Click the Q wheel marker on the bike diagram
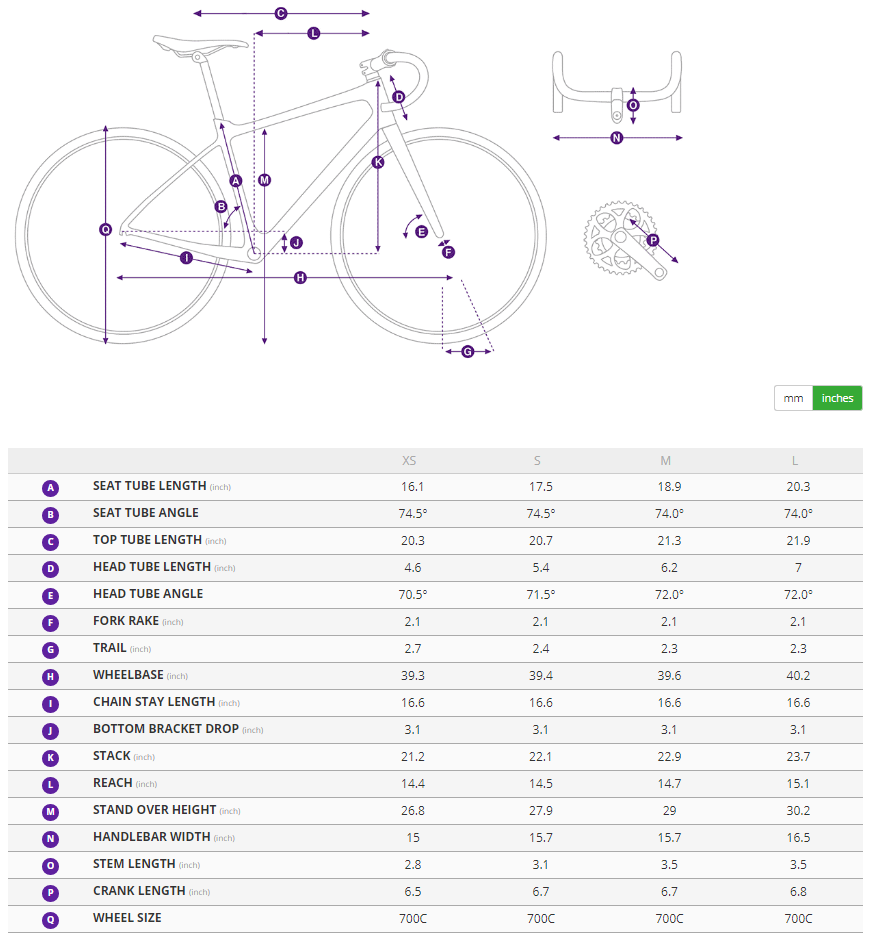 pos(105,229)
